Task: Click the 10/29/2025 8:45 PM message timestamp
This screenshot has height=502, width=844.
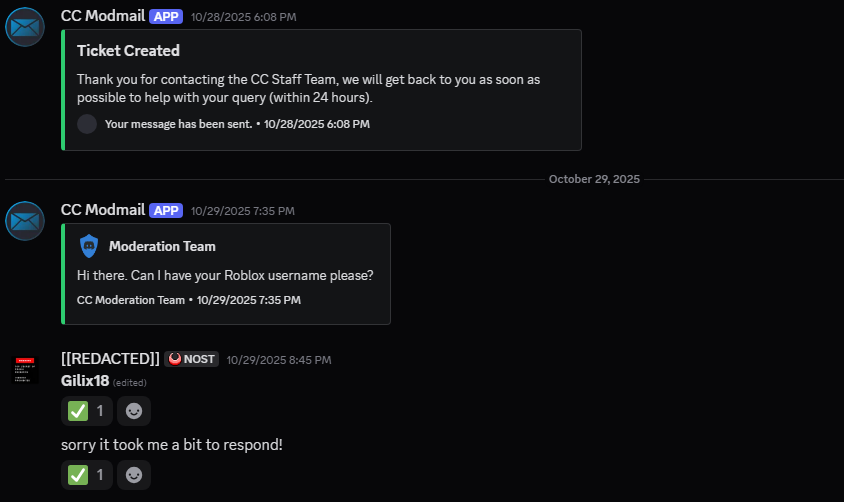Action: pos(278,360)
